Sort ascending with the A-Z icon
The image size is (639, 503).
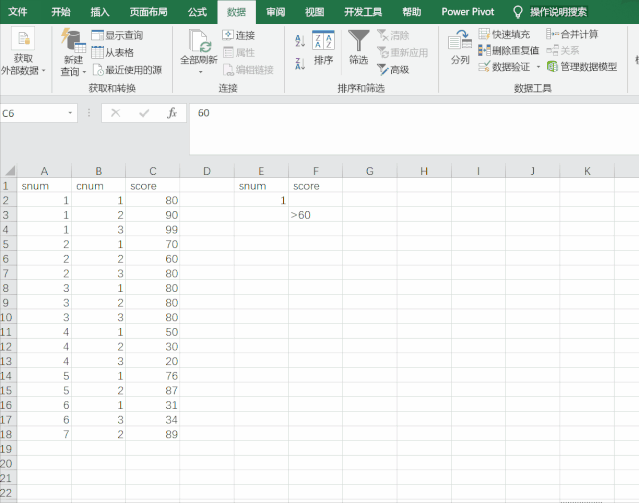tap(300, 40)
